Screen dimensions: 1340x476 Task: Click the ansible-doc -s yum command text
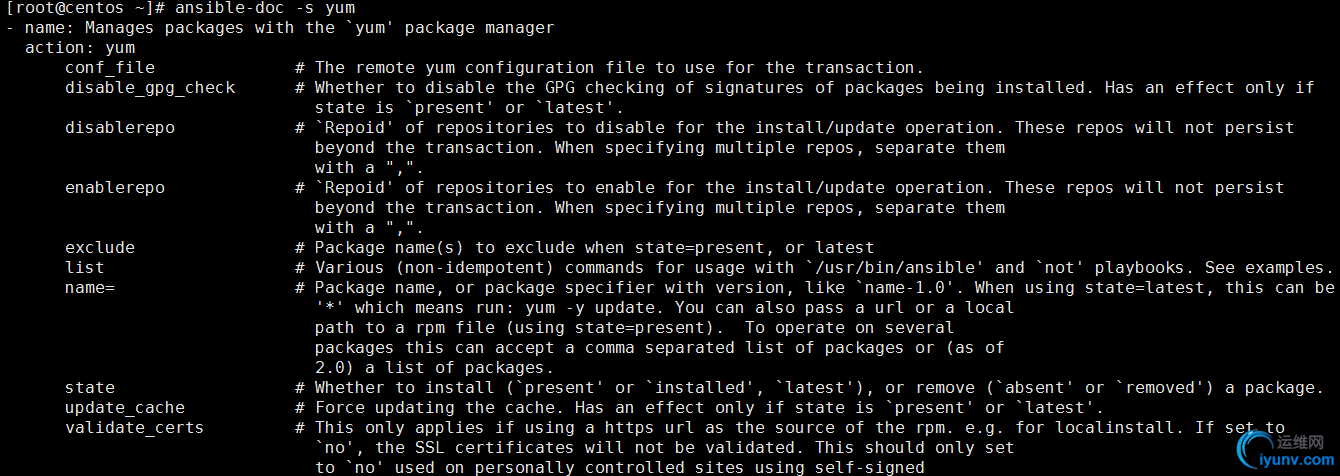[265, 8]
